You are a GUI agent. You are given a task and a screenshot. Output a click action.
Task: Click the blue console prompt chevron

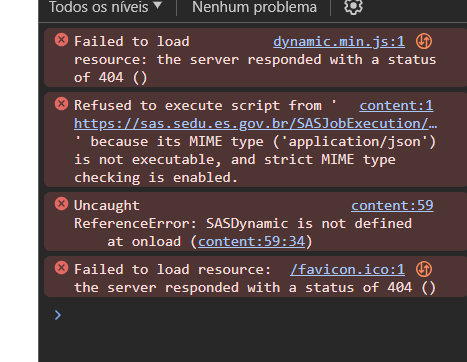58,315
